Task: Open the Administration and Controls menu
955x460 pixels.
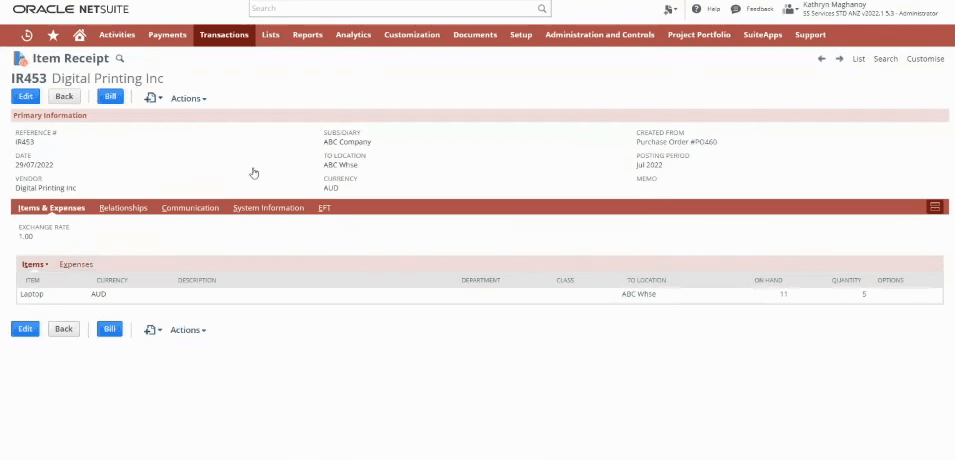Action: [x=600, y=35]
